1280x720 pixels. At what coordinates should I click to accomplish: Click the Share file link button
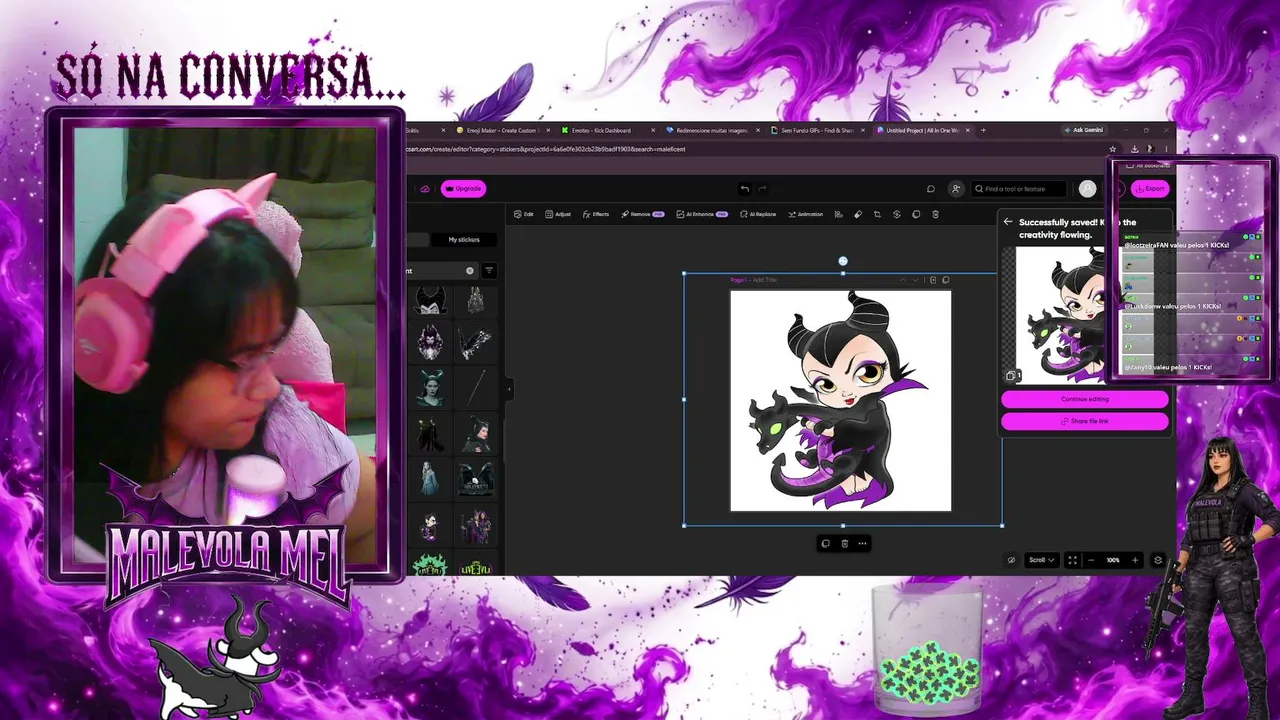(x=1085, y=421)
